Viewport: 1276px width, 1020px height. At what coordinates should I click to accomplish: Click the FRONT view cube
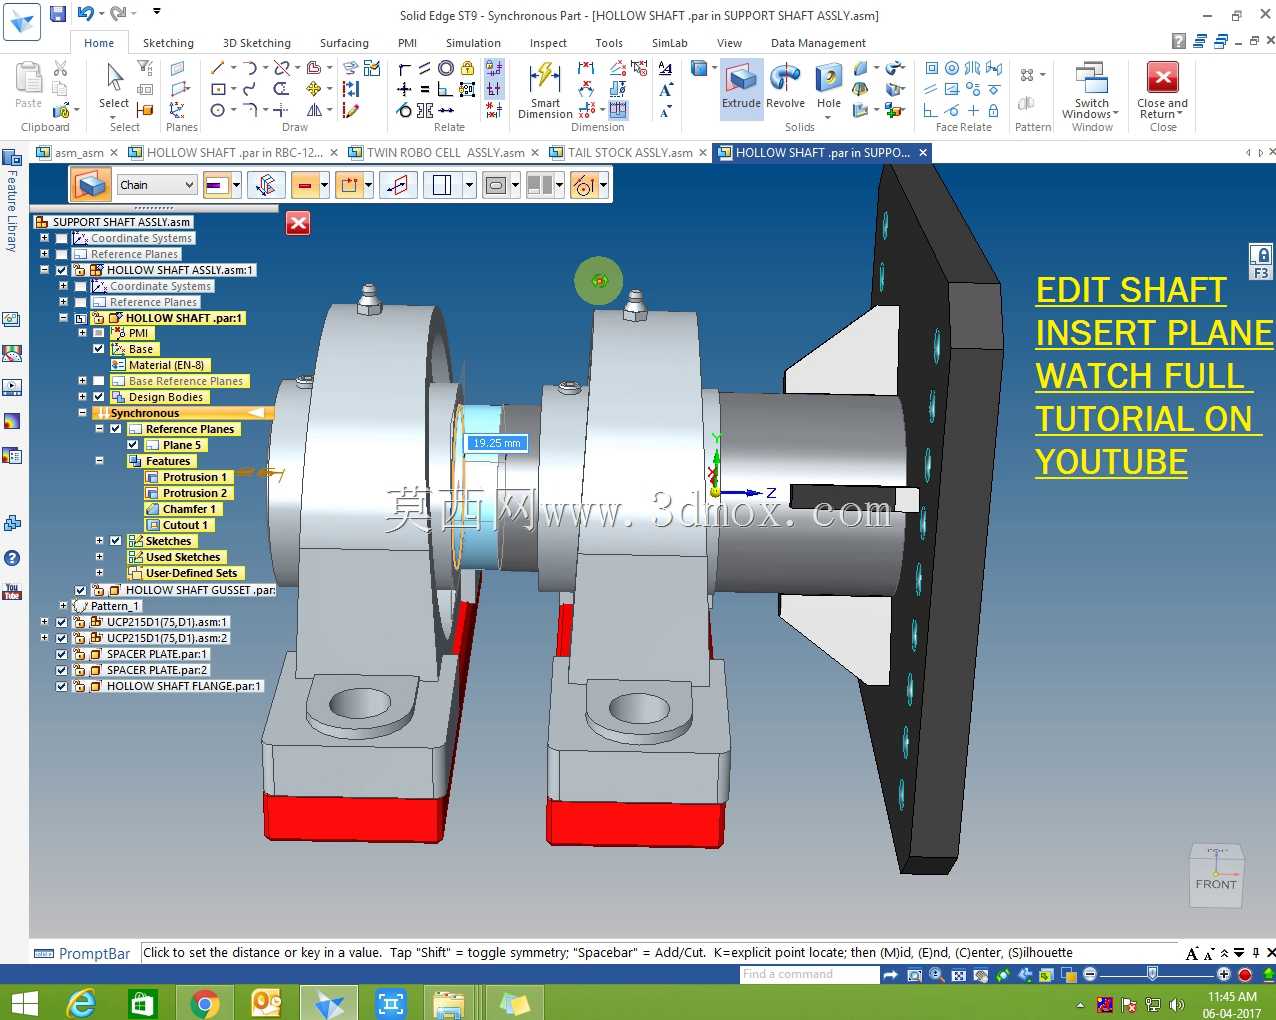pyautogui.click(x=1216, y=876)
